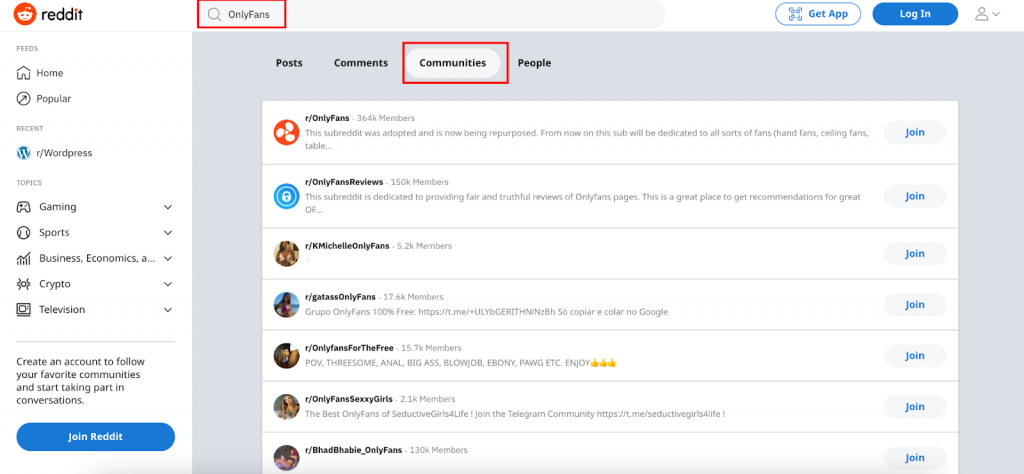The width and height of the screenshot is (1024, 474).
Task: Open the r/OnlyFansReviews community name
Action: [x=344, y=182]
